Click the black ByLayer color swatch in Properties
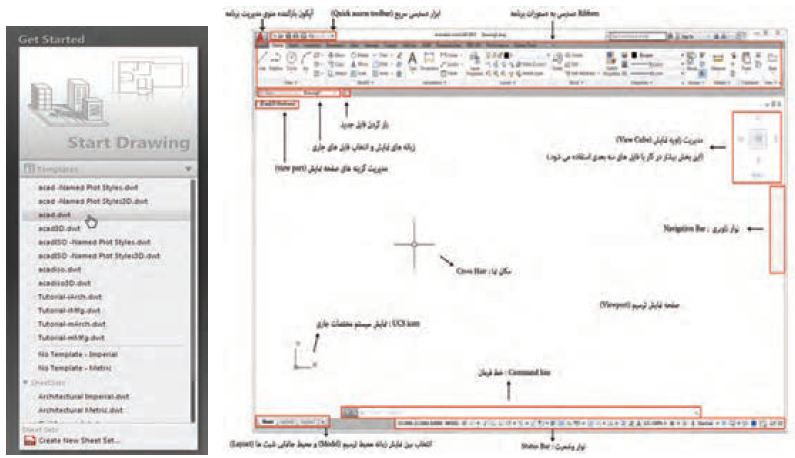795x458 pixels. [x=634, y=55]
